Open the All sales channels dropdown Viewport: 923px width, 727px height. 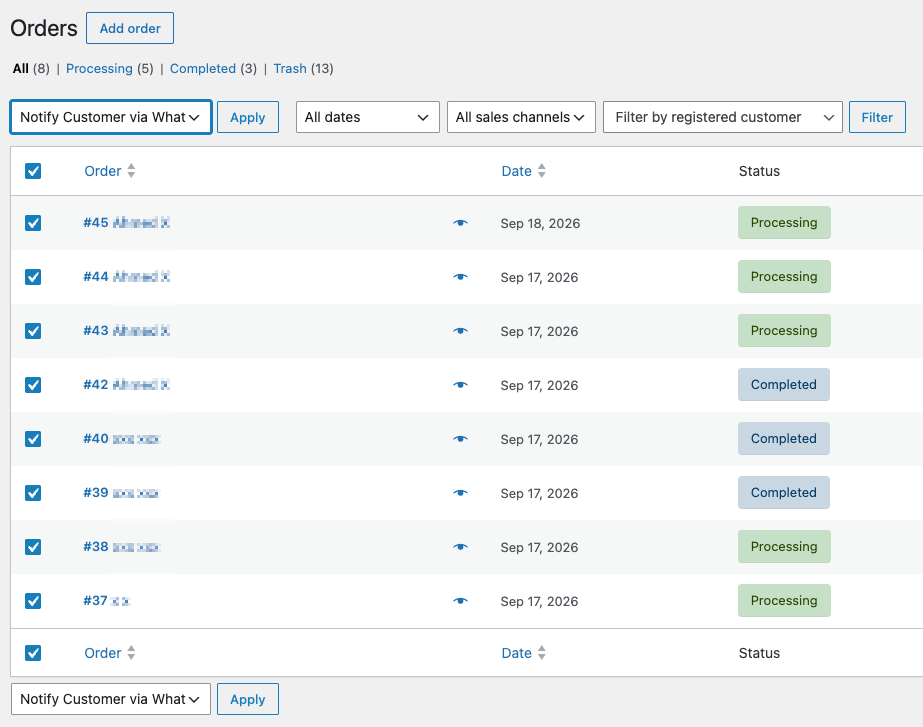(x=521, y=117)
